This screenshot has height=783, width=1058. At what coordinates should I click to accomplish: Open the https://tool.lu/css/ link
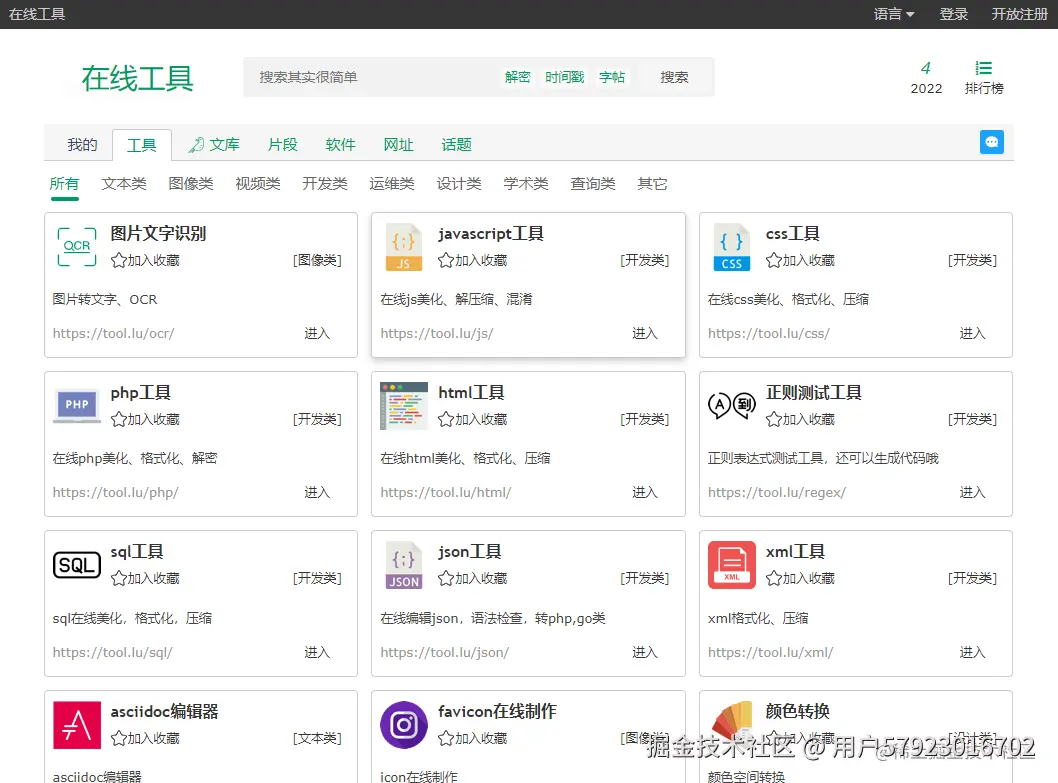[769, 333]
